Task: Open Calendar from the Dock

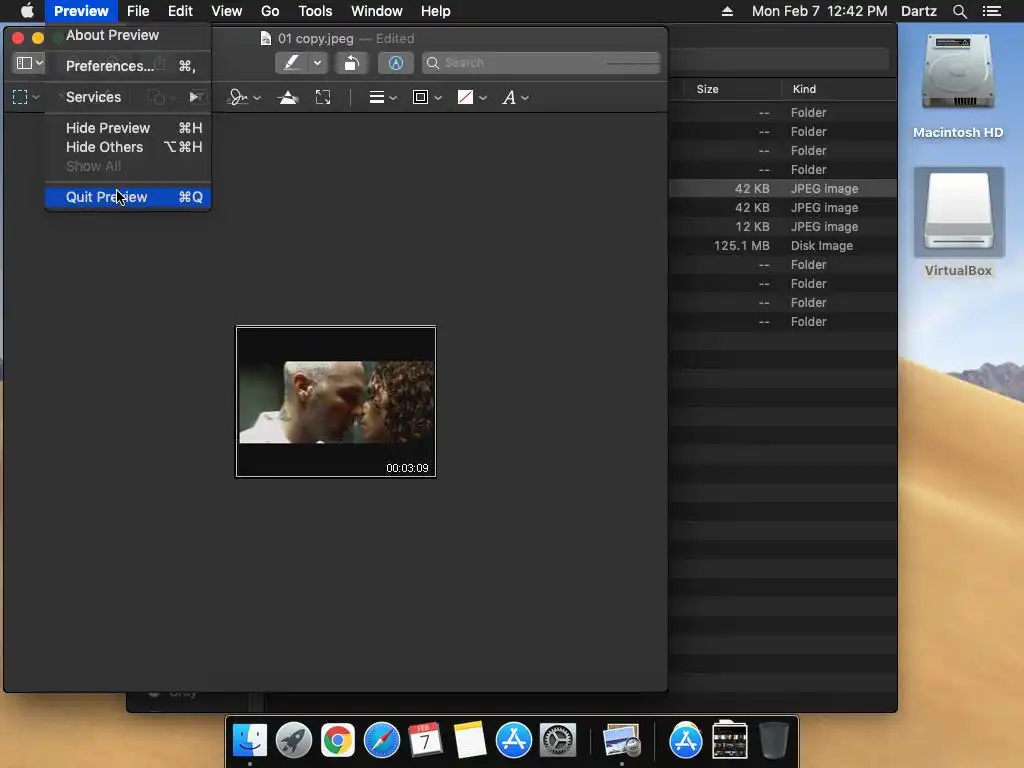Action: [x=425, y=741]
